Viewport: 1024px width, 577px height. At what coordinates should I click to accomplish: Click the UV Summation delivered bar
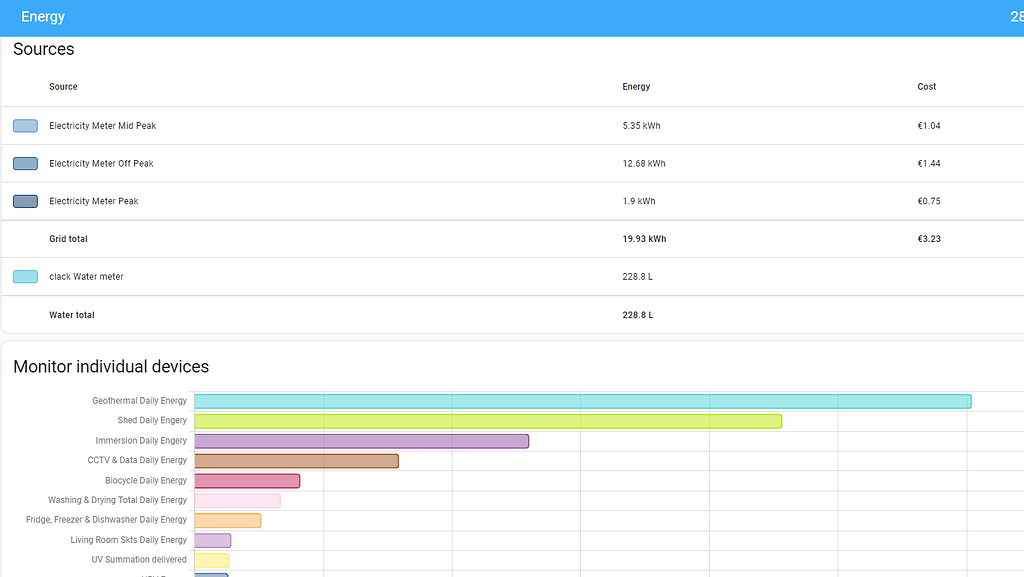(x=212, y=561)
